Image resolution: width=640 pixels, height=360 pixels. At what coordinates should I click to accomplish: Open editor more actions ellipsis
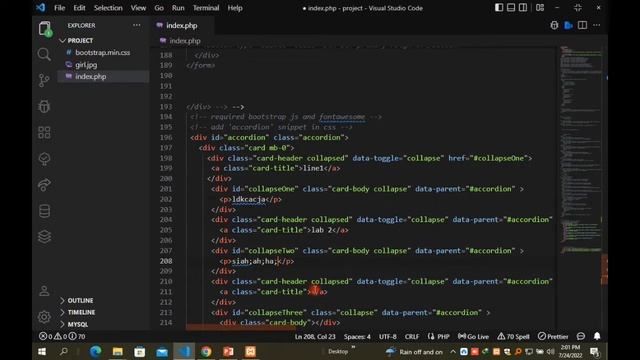pos(597,25)
